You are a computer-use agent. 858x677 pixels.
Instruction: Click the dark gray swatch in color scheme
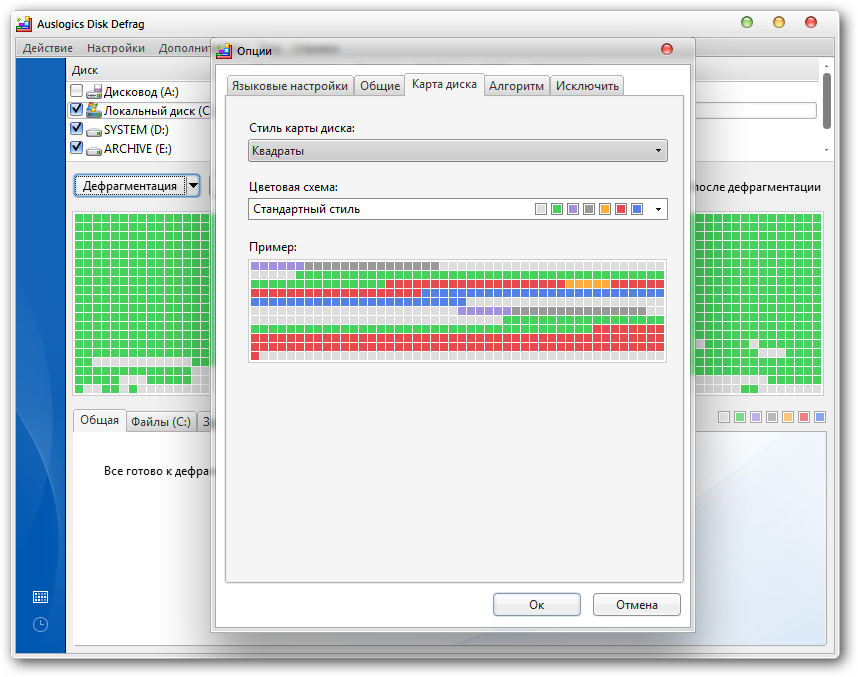tap(589, 209)
